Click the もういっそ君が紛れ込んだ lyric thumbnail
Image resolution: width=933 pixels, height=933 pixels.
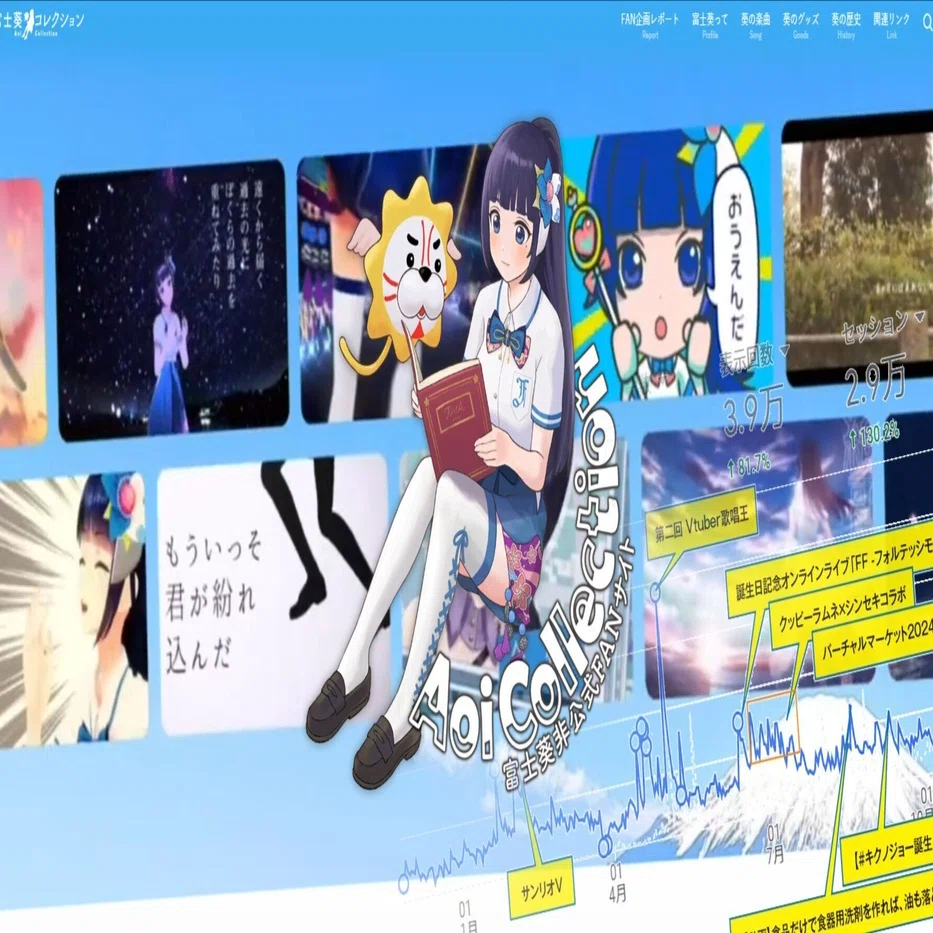coord(274,595)
